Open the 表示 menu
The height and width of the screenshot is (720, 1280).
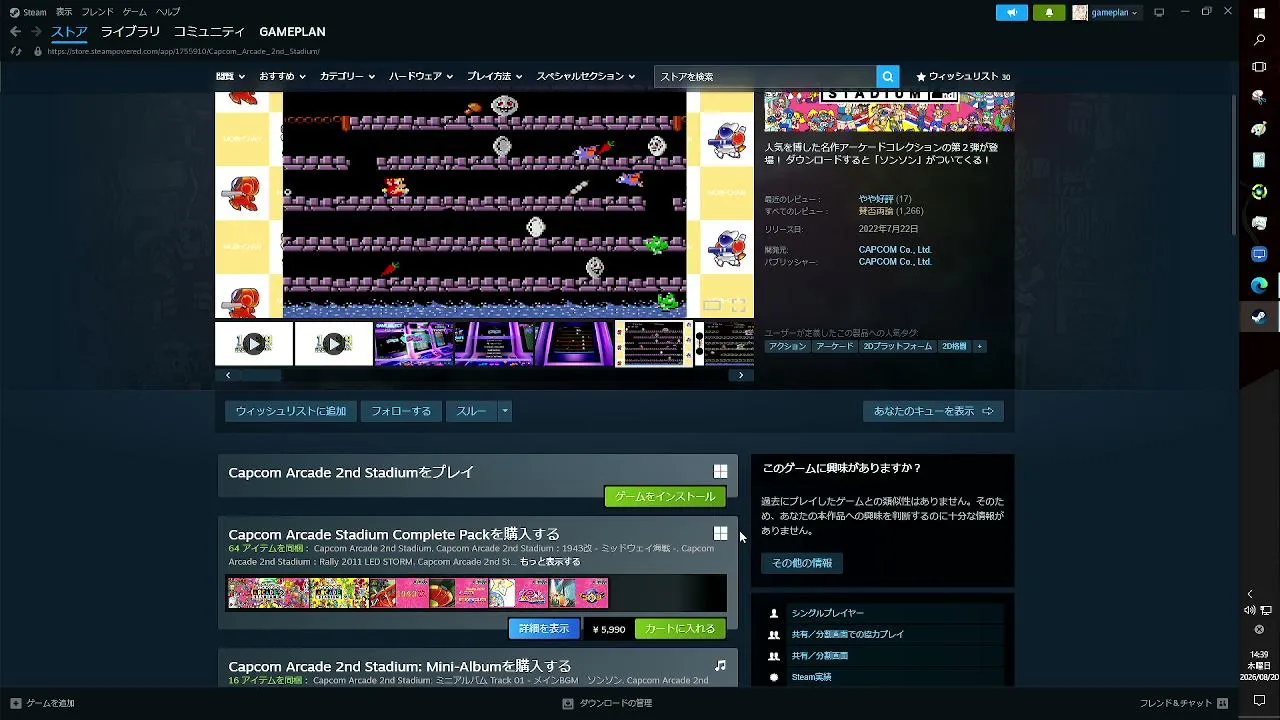tap(64, 12)
